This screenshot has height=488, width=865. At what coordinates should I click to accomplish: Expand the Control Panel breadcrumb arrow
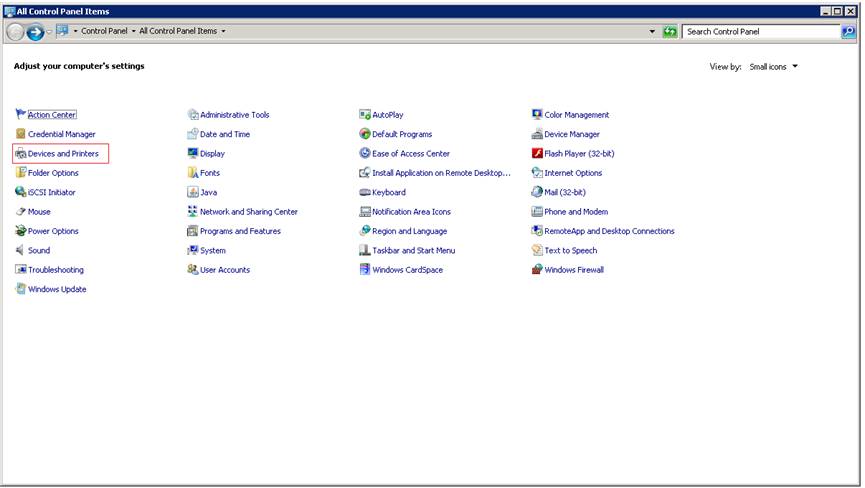pos(134,31)
